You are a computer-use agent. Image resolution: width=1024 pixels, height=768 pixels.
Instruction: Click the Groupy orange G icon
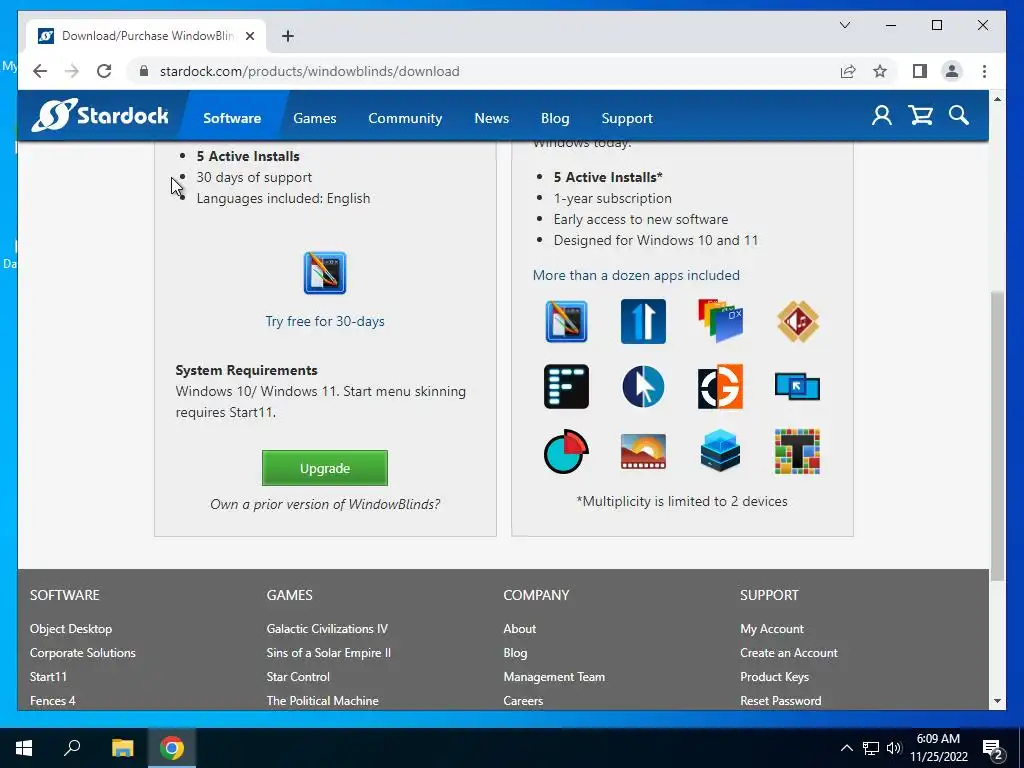click(720, 387)
